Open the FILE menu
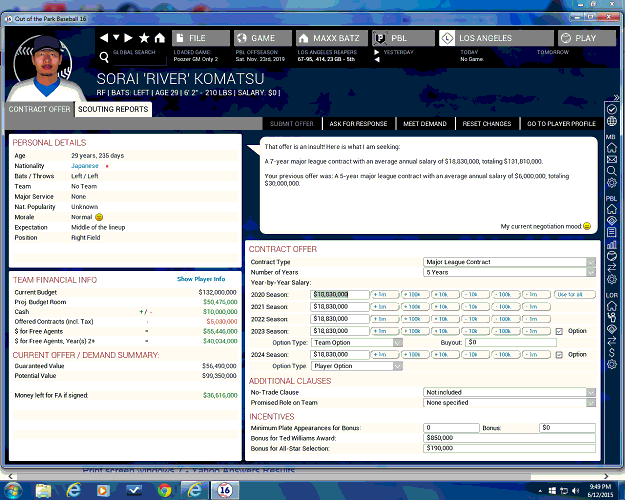Viewport: 625px width, 500px height. [201, 38]
